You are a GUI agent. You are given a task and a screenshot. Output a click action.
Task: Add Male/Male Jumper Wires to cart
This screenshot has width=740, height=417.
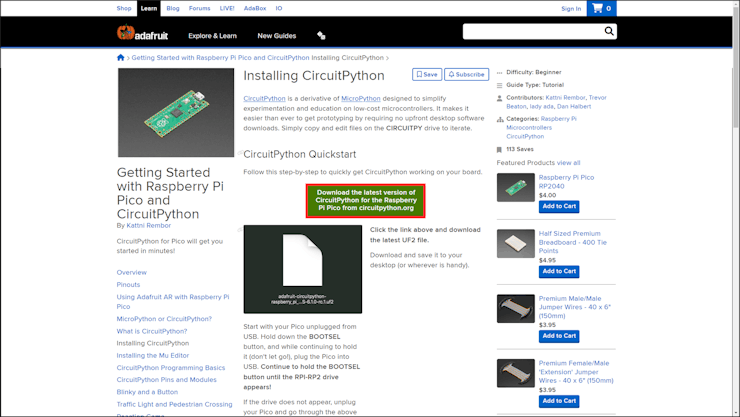point(559,336)
